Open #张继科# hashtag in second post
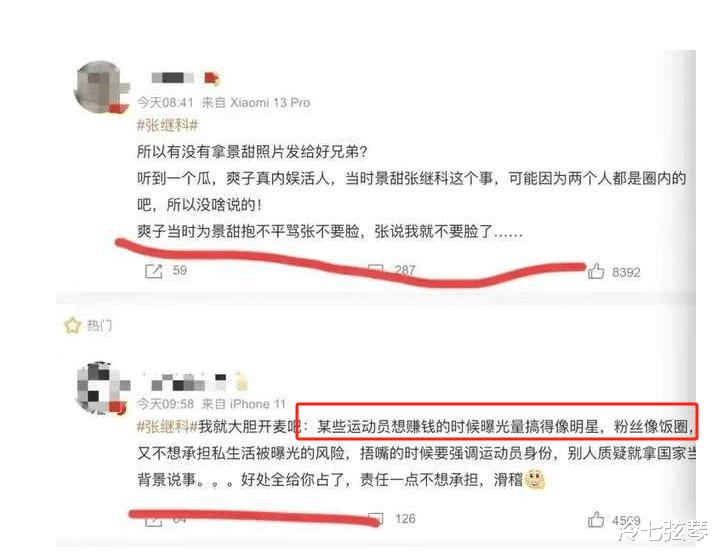 (168, 427)
